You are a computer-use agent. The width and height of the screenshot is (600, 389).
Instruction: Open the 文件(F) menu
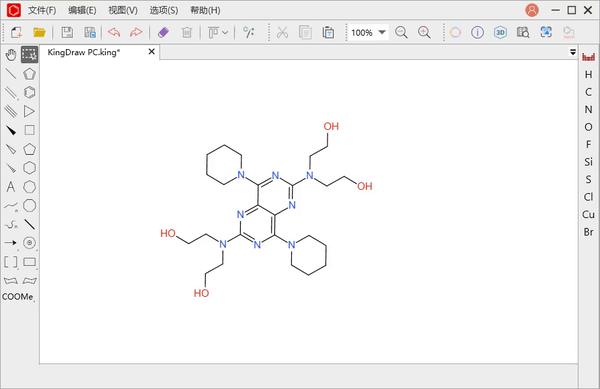pyautogui.click(x=42, y=10)
